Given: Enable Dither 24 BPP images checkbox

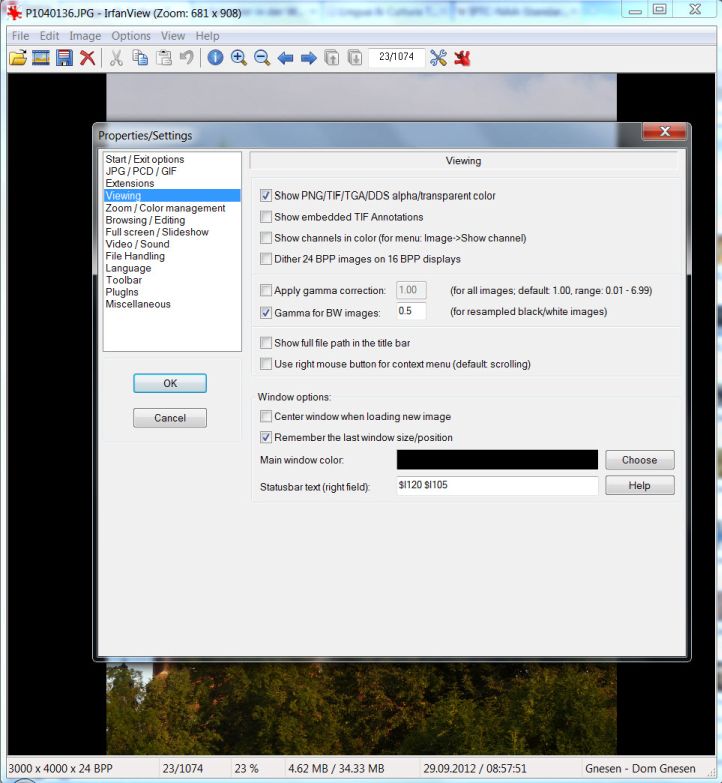Looking at the screenshot, I should pyautogui.click(x=266, y=259).
